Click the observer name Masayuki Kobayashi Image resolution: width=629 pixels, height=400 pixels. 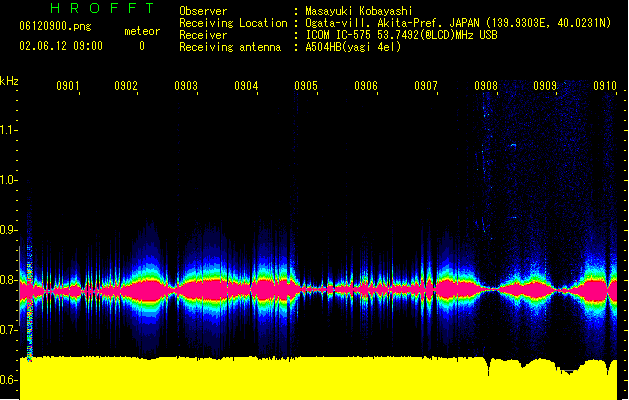coord(359,11)
